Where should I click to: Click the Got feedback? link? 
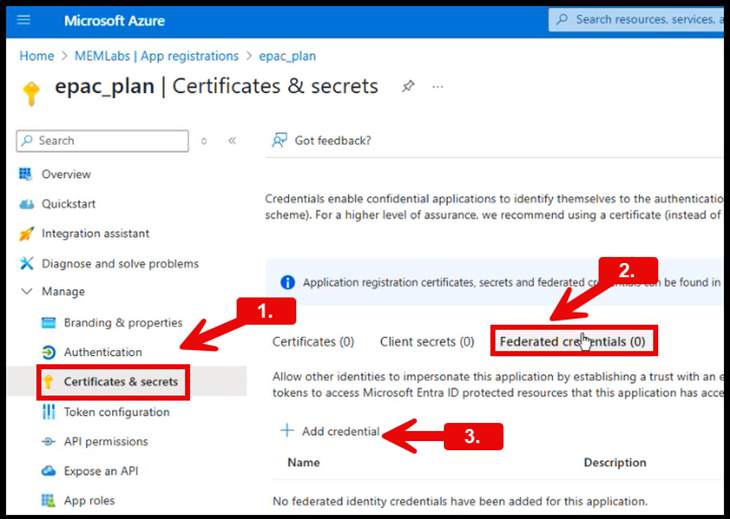pos(333,141)
